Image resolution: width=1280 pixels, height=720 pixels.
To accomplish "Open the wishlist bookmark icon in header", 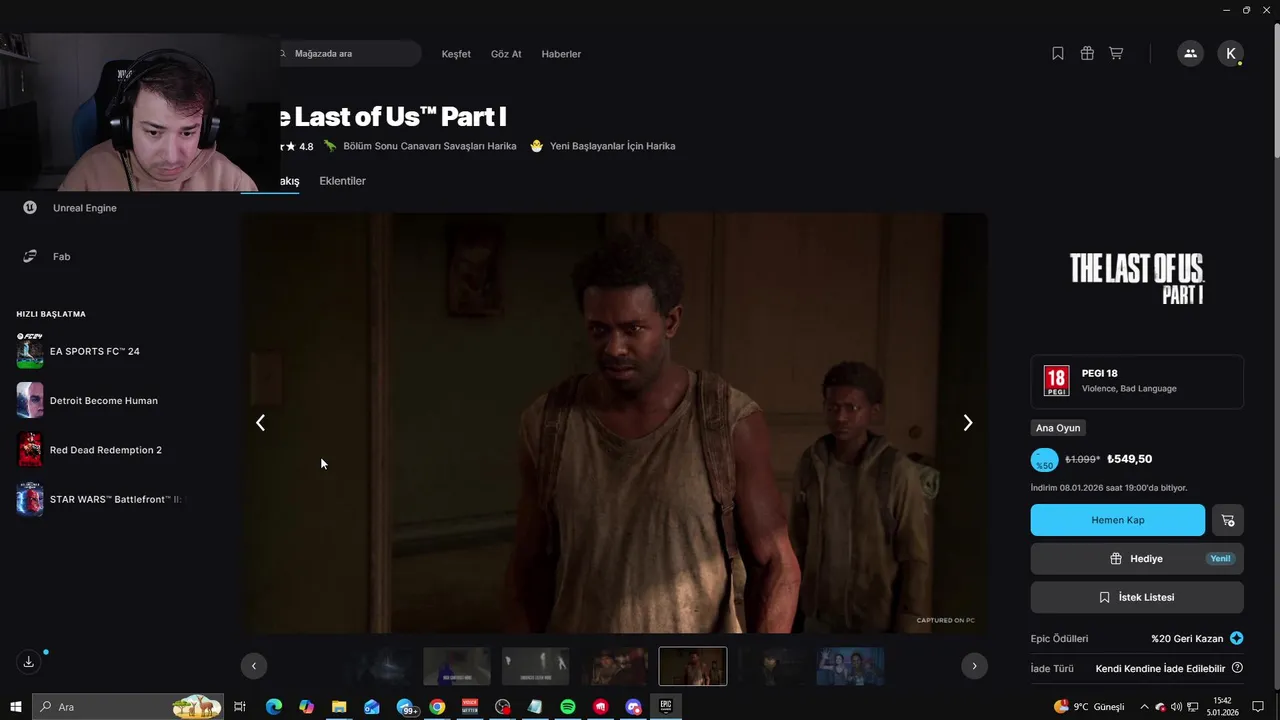I will point(1058,54).
